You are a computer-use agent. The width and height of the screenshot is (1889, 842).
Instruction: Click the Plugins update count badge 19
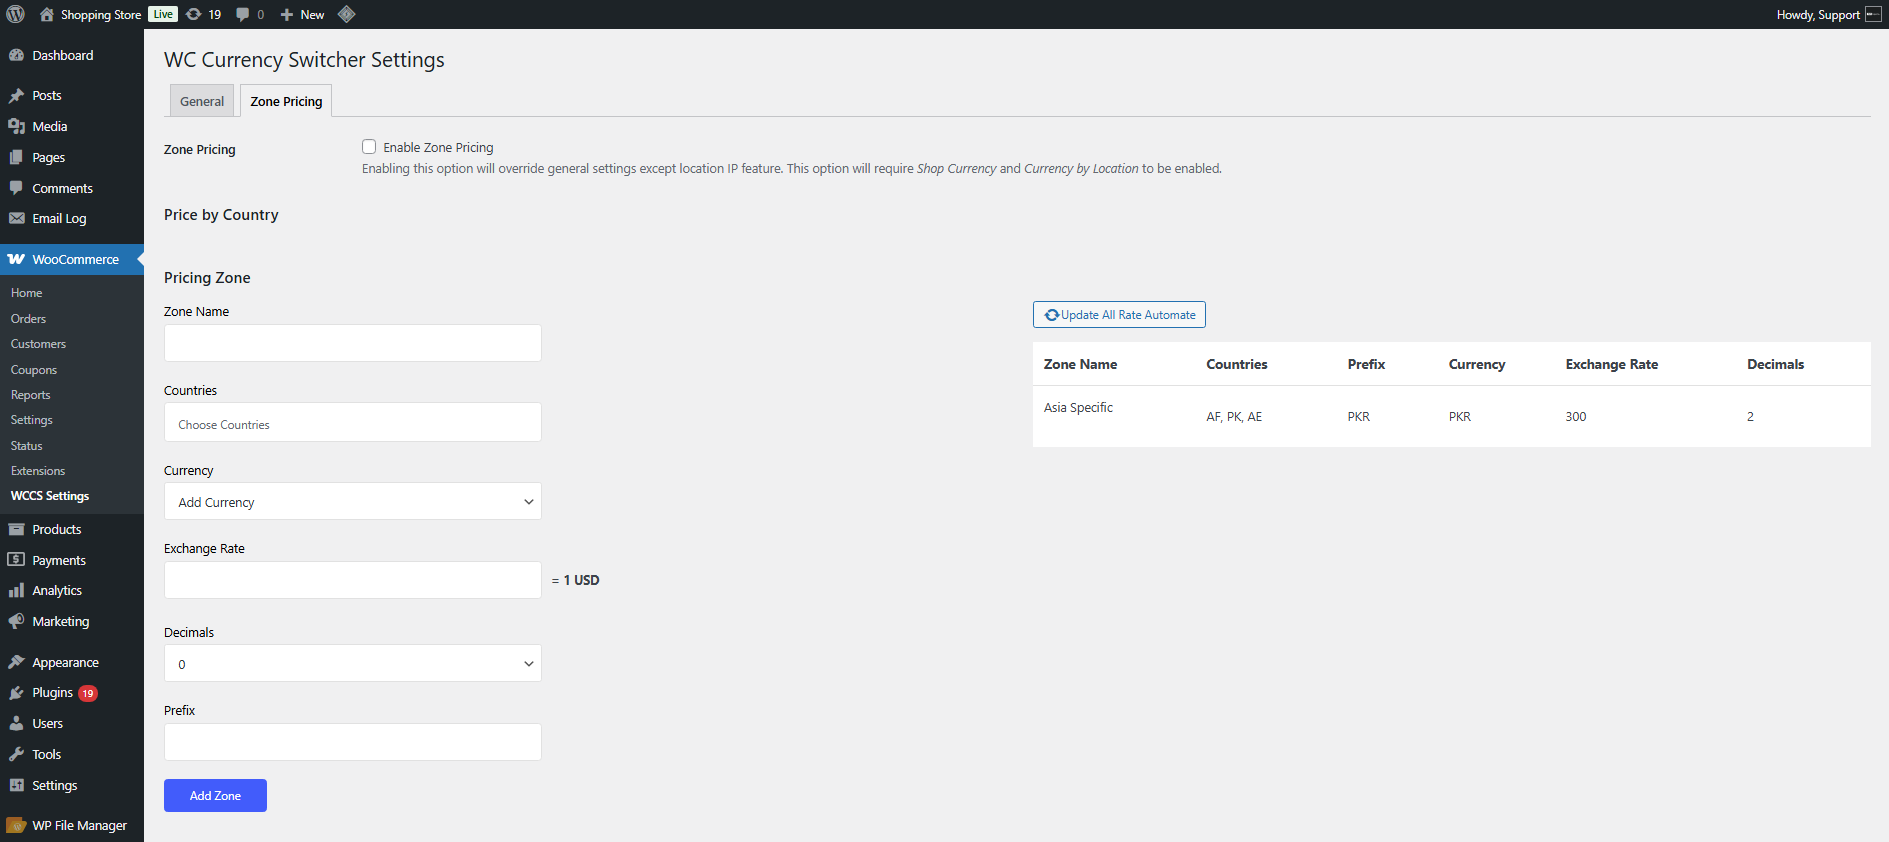click(88, 693)
